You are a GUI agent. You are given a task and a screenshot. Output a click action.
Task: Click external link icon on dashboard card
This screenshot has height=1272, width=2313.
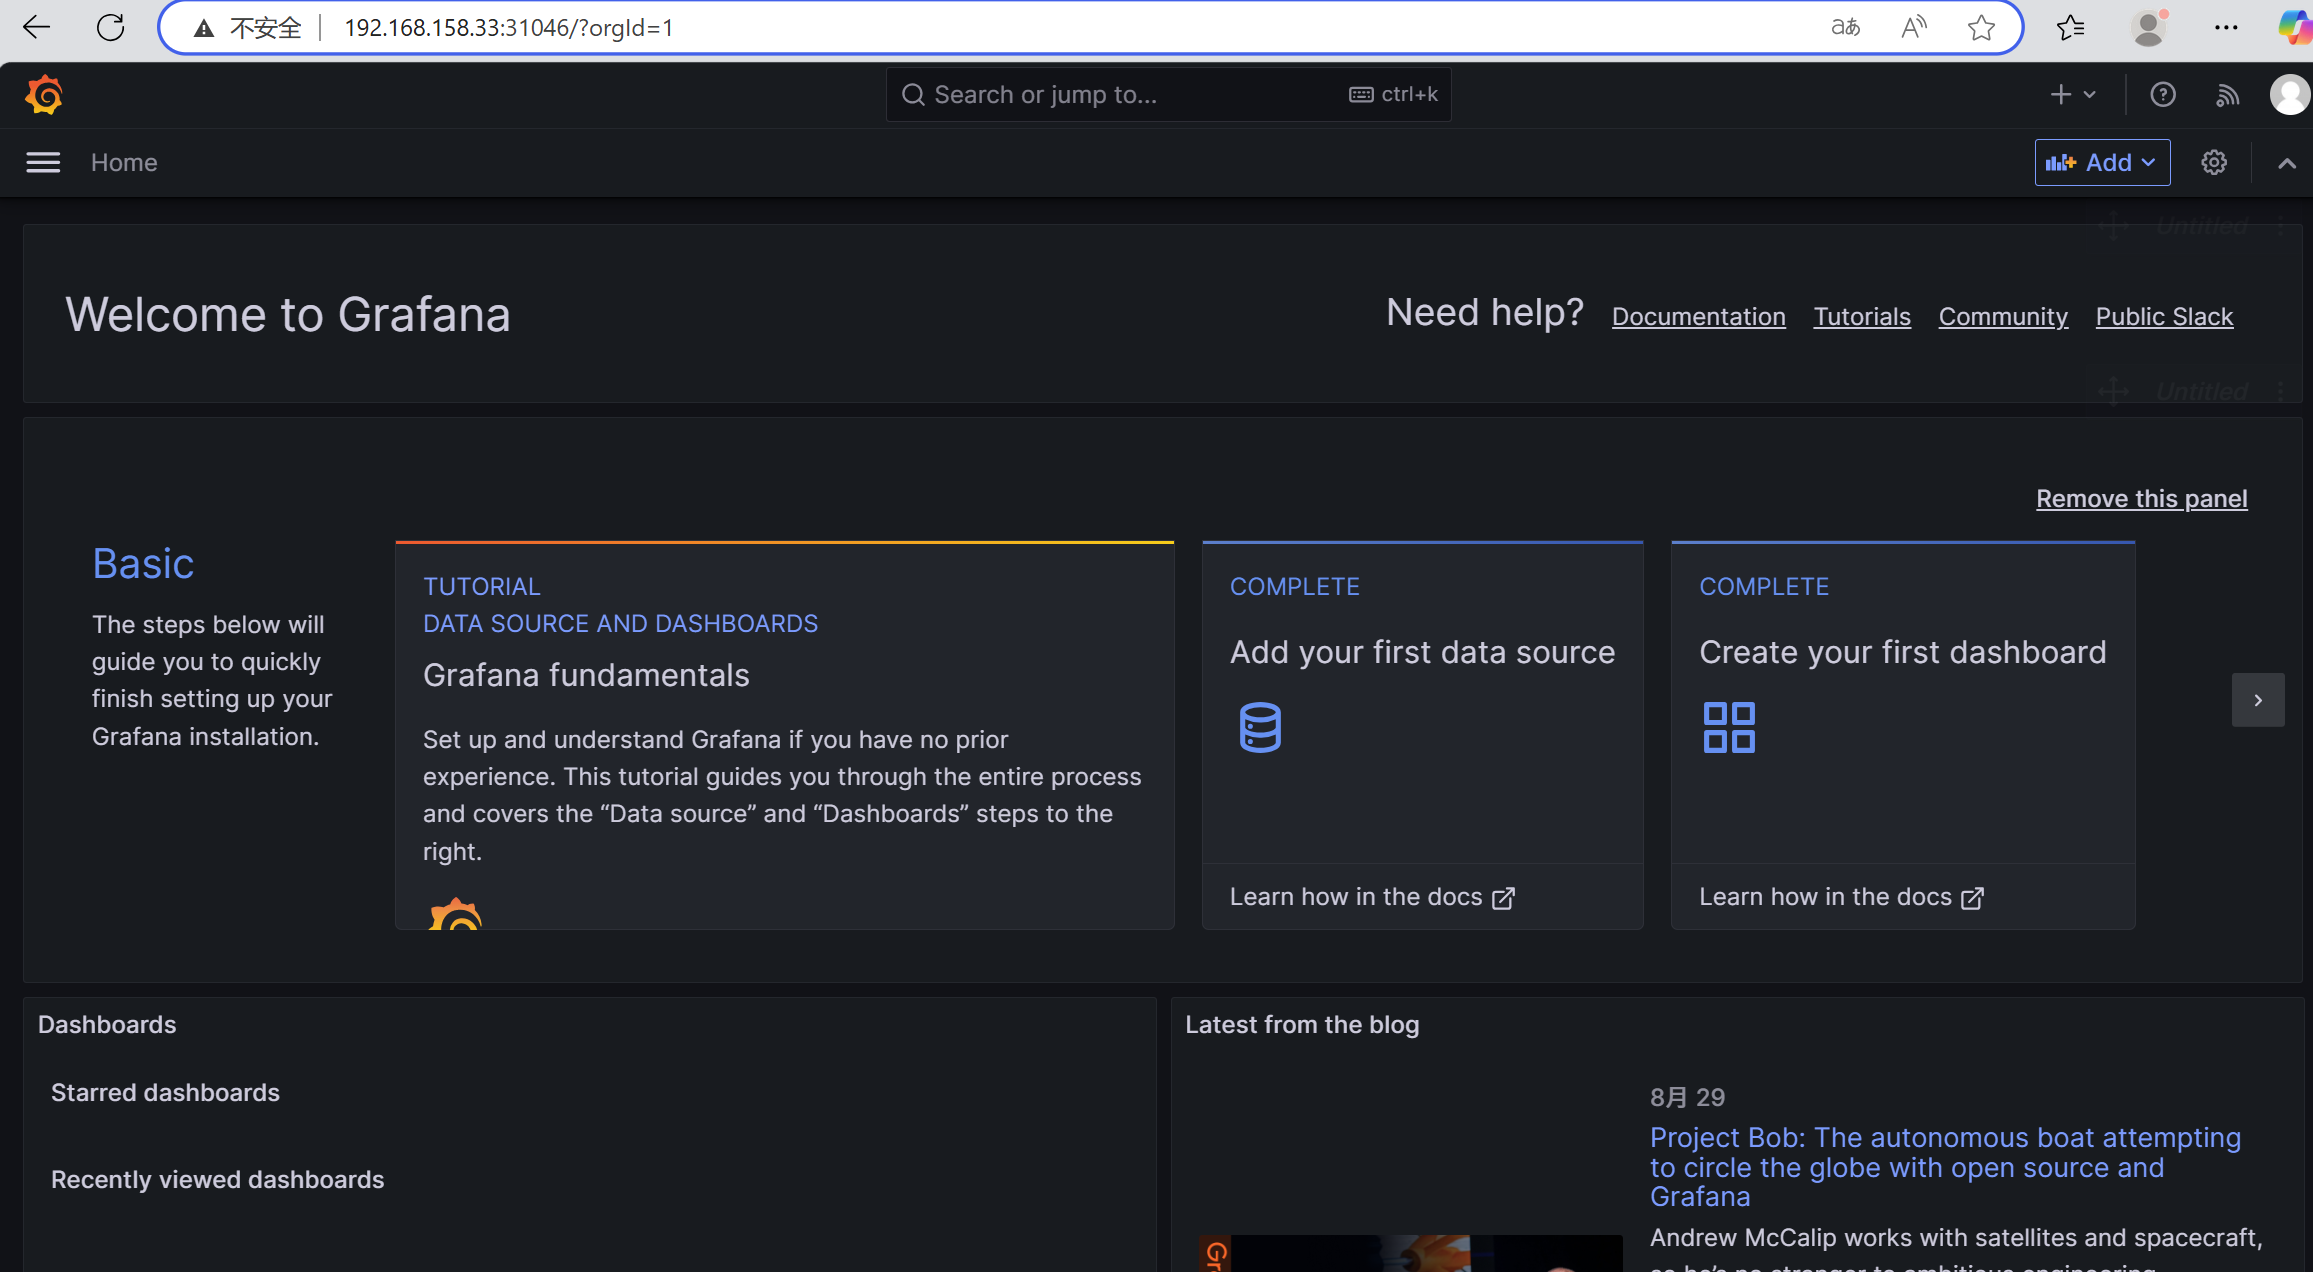[1972, 898]
